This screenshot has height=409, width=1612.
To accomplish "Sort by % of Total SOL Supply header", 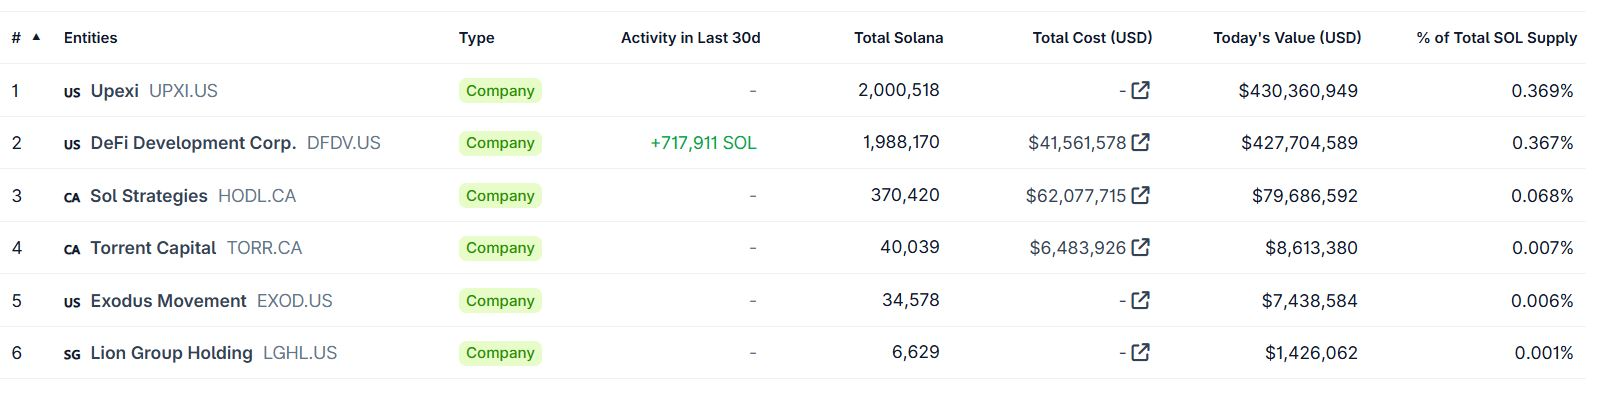I will [1496, 38].
